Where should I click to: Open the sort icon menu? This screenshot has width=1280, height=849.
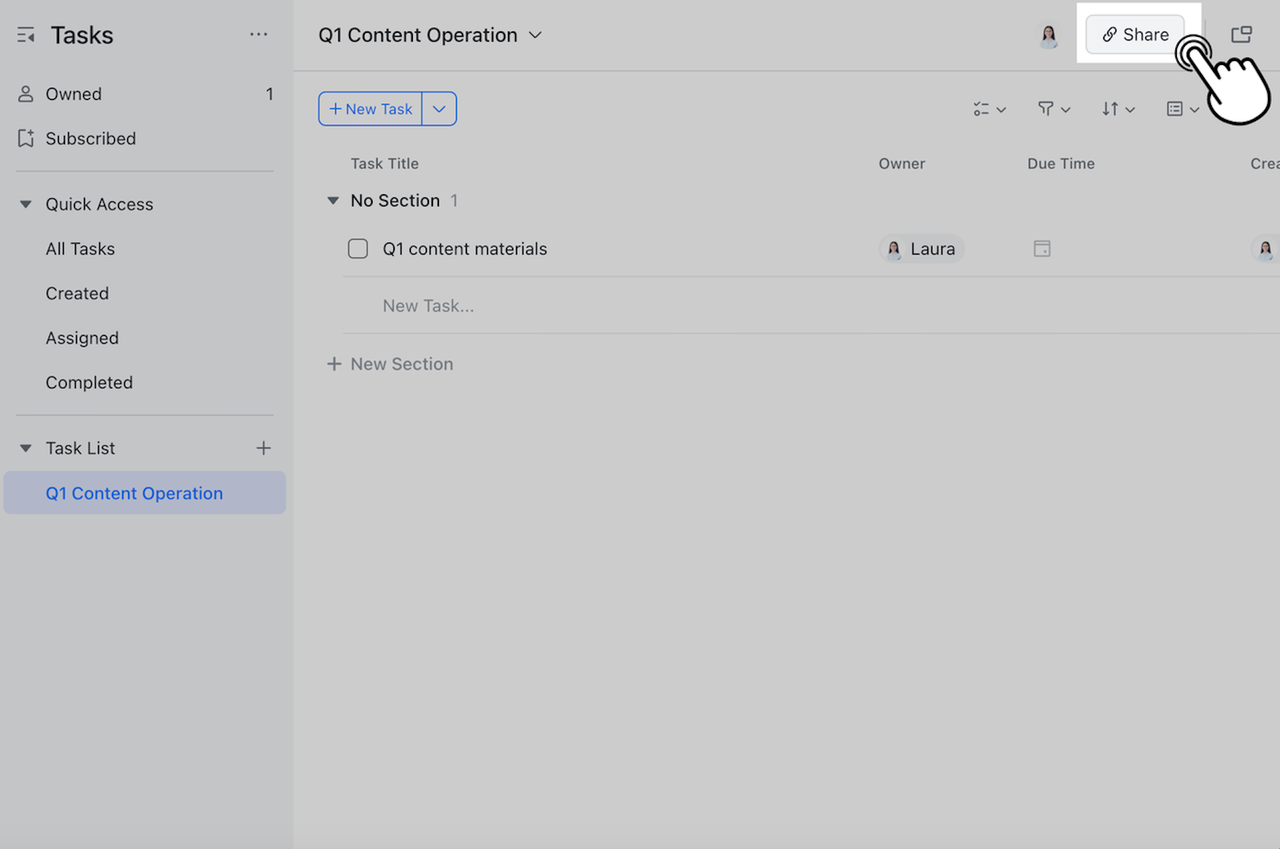pyautogui.click(x=1117, y=109)
